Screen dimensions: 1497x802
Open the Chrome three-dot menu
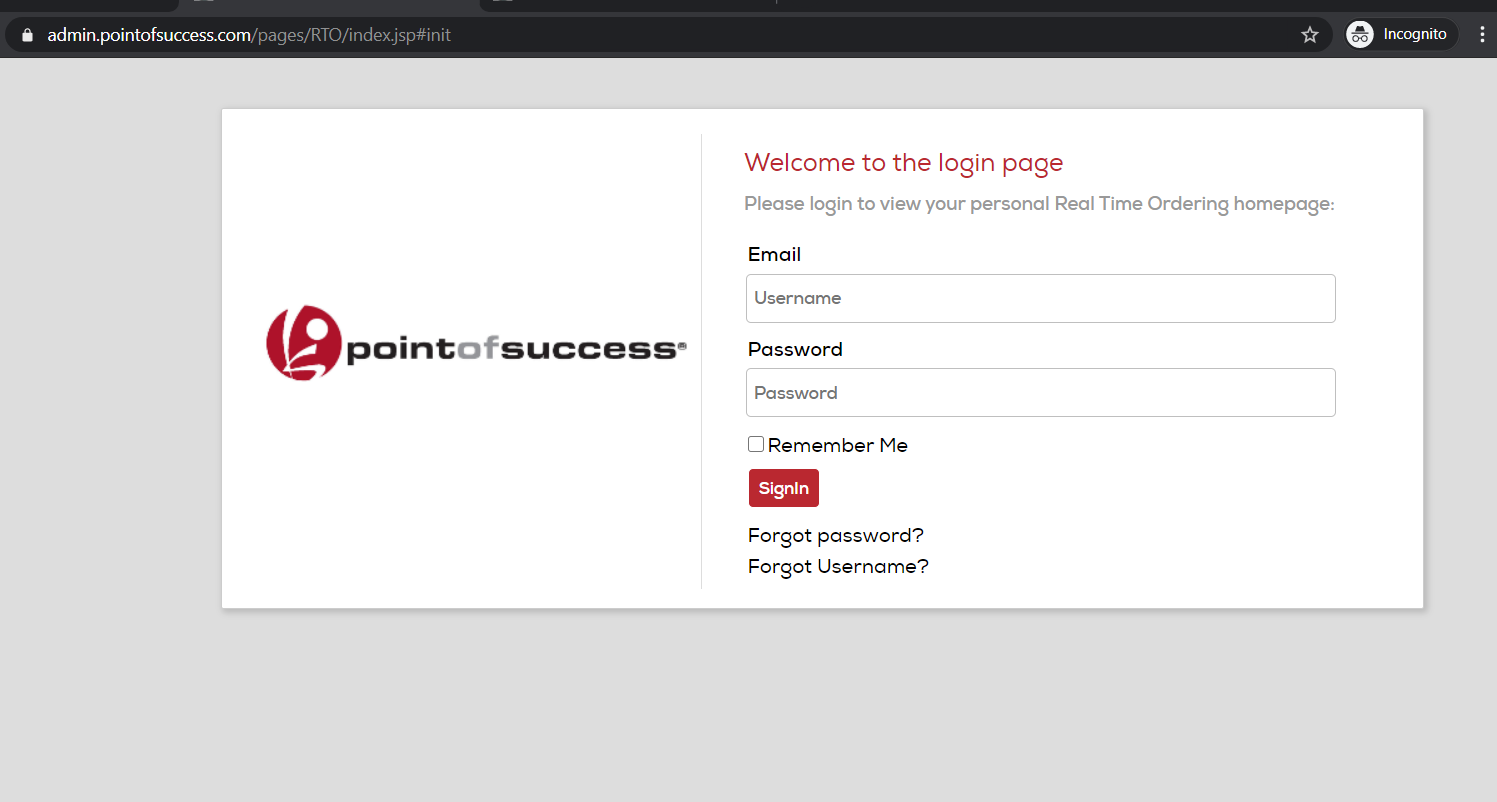(x=1482, y=35)
